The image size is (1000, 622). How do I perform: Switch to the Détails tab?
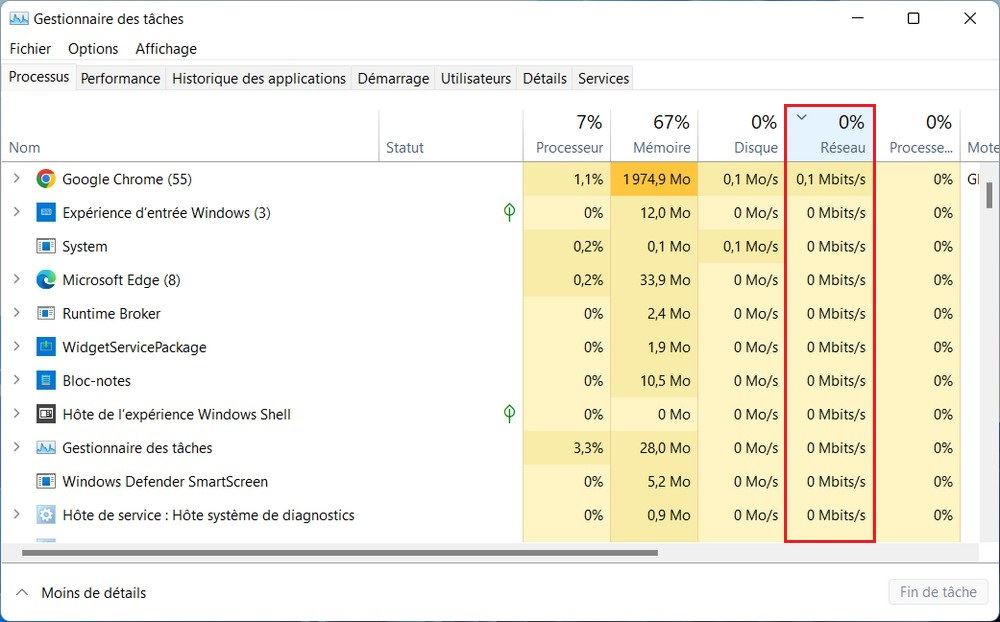point(545,78)
